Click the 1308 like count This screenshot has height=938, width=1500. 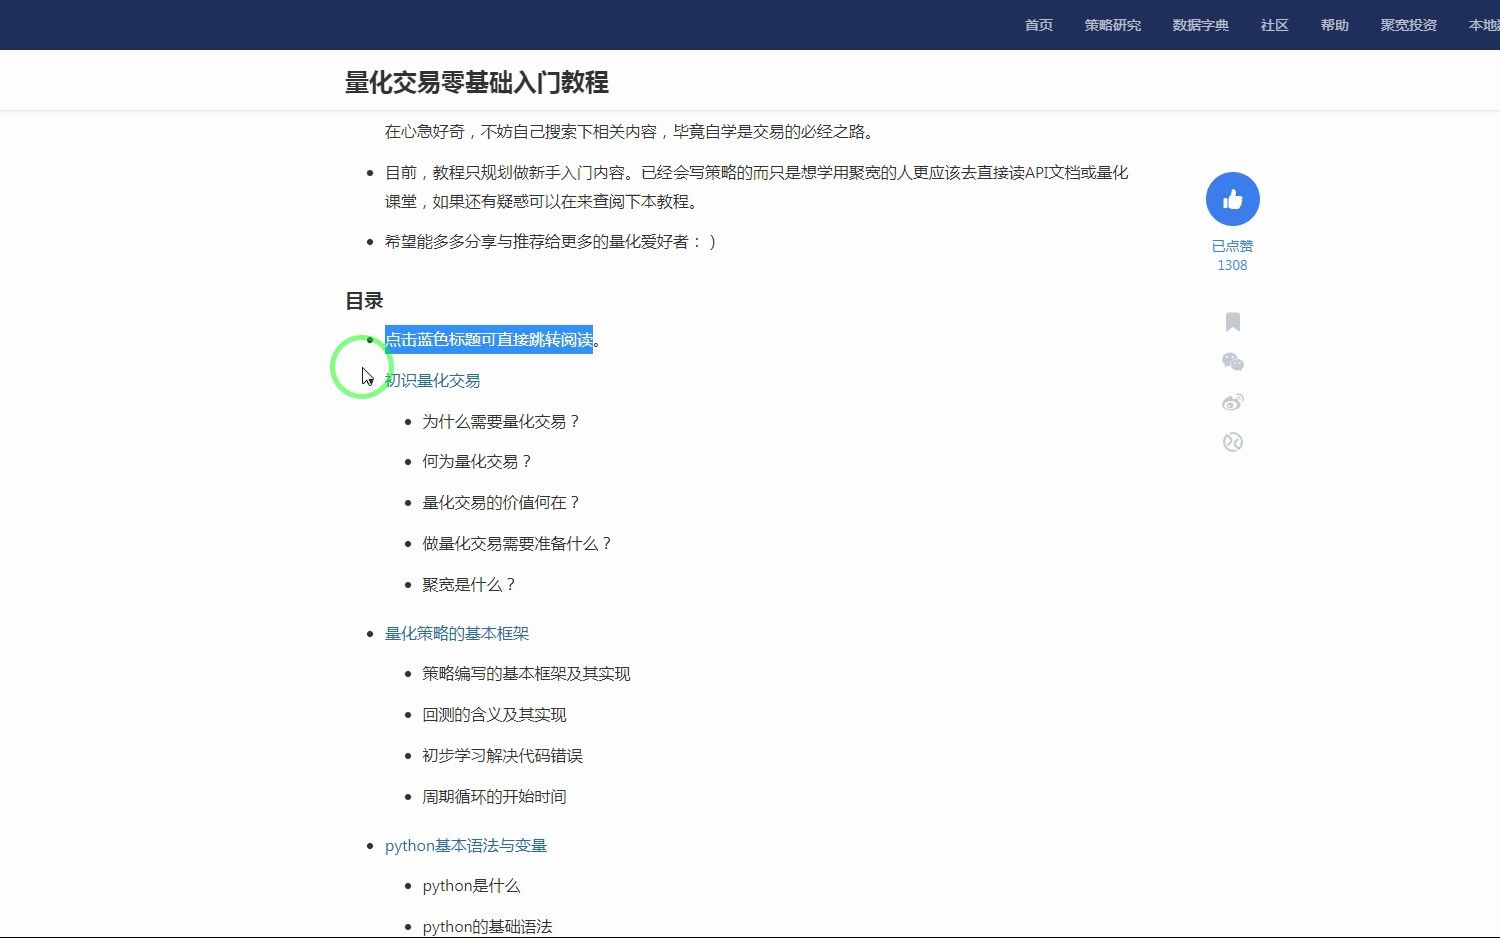(1232, 265)
